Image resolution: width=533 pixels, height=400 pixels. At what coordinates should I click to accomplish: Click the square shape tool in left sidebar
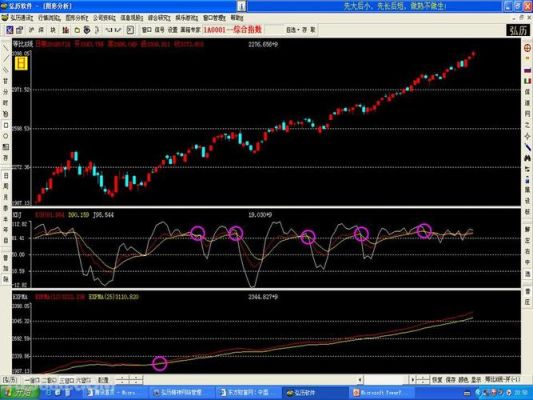(6, 125)
